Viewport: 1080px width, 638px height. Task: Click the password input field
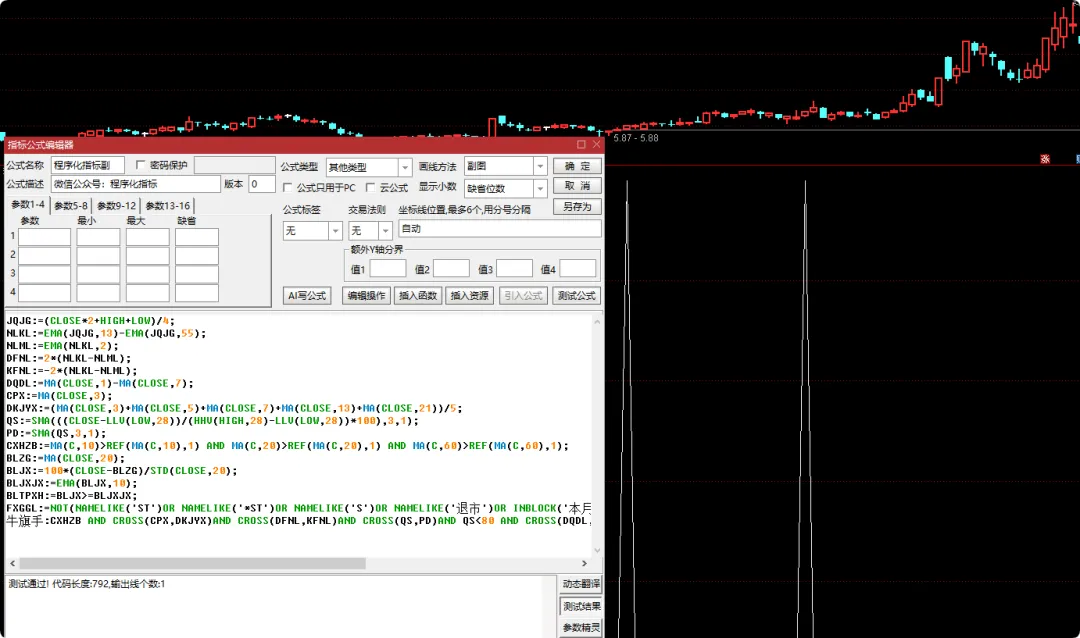pos(234,165)
